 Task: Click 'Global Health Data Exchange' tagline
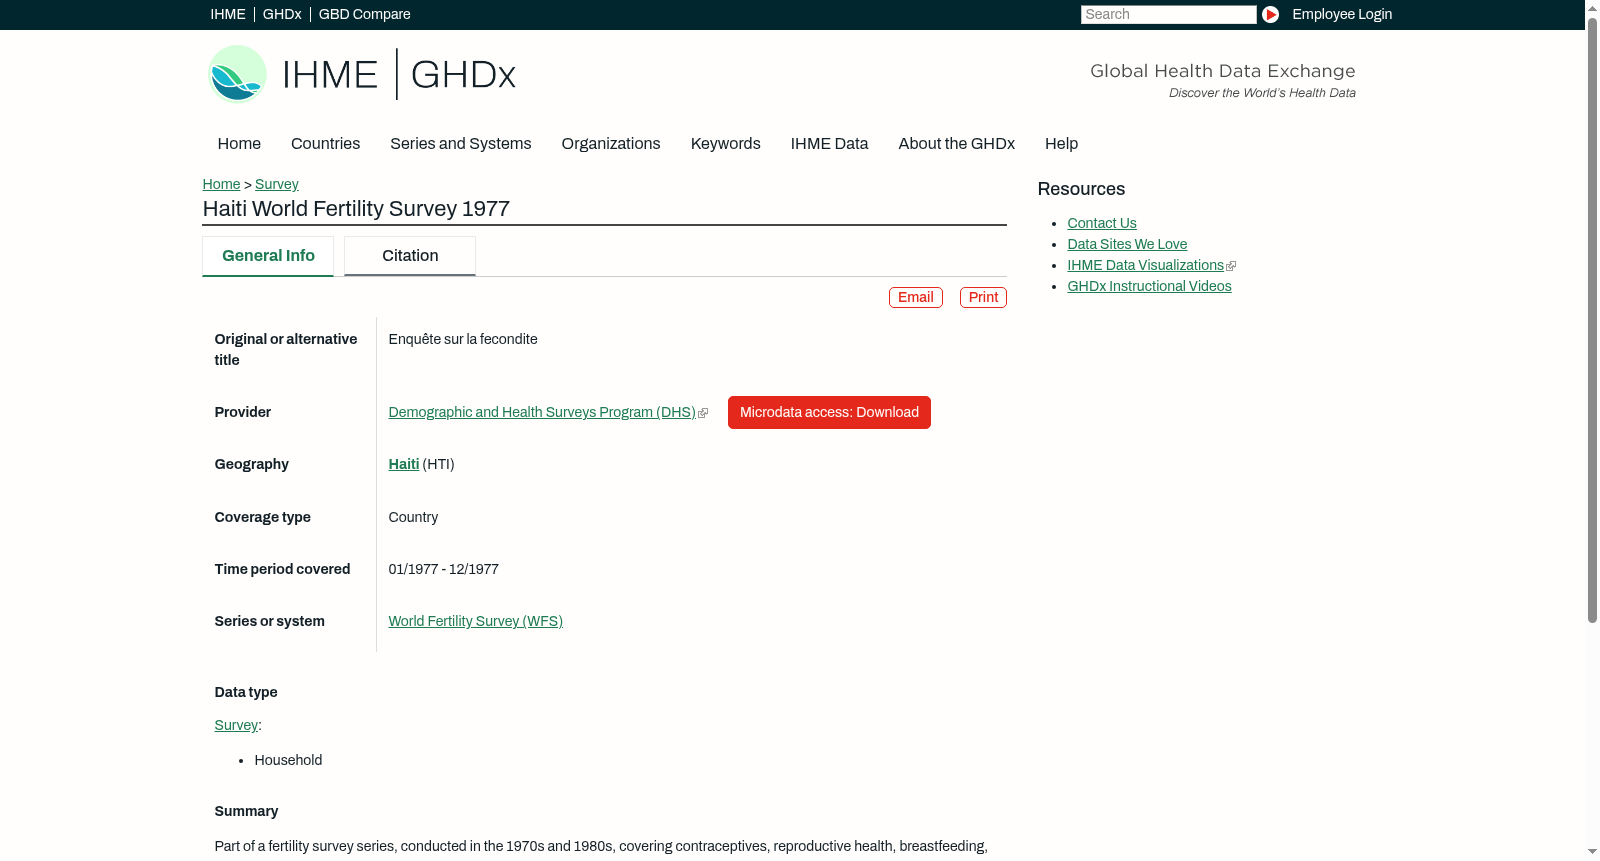pyautogui.click(x=1222, y=71)
